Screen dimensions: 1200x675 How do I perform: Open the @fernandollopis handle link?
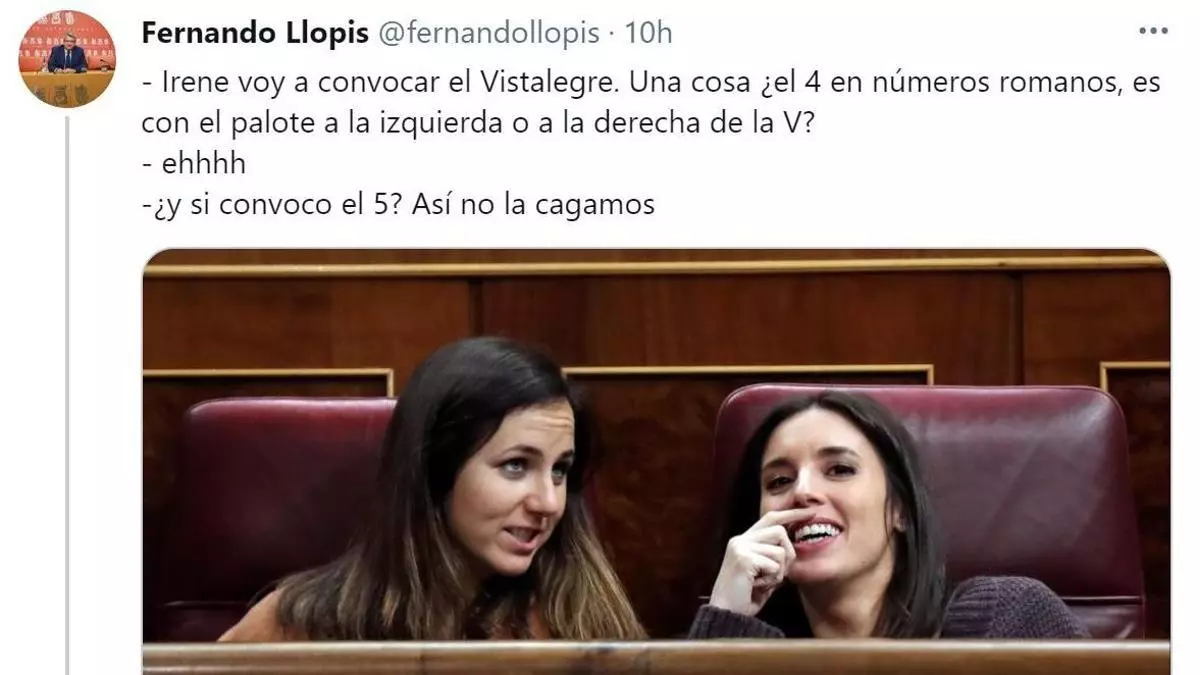487,33
